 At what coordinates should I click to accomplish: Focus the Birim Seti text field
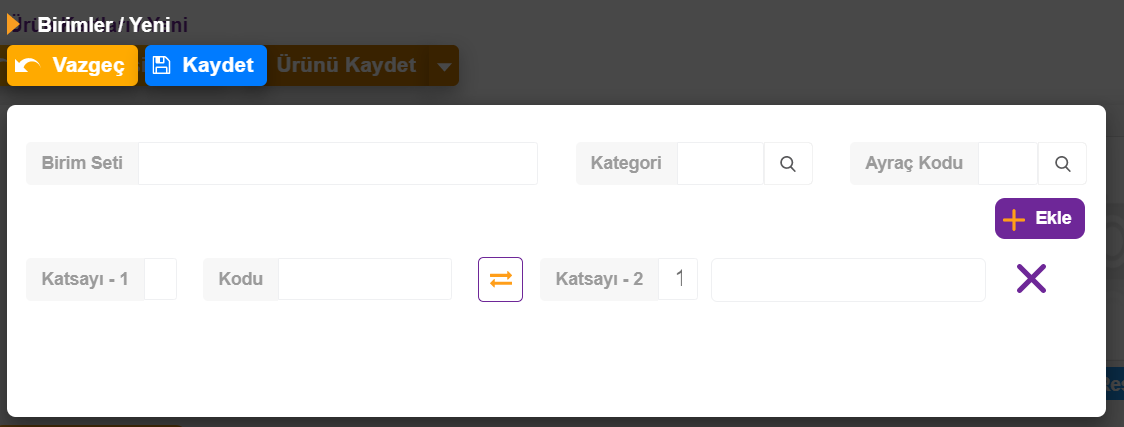[338, 163]
